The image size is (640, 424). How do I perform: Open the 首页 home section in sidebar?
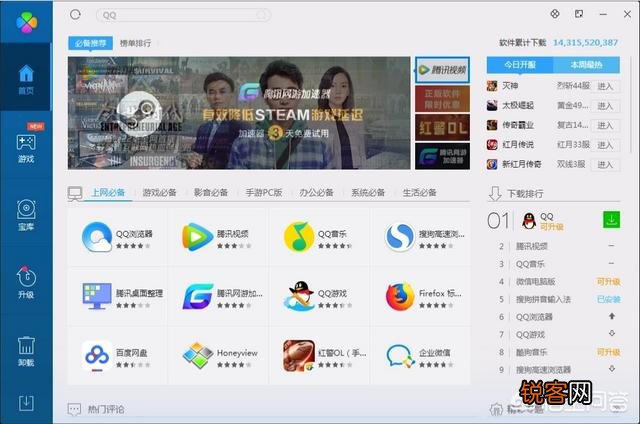click(x=26, y=79)
